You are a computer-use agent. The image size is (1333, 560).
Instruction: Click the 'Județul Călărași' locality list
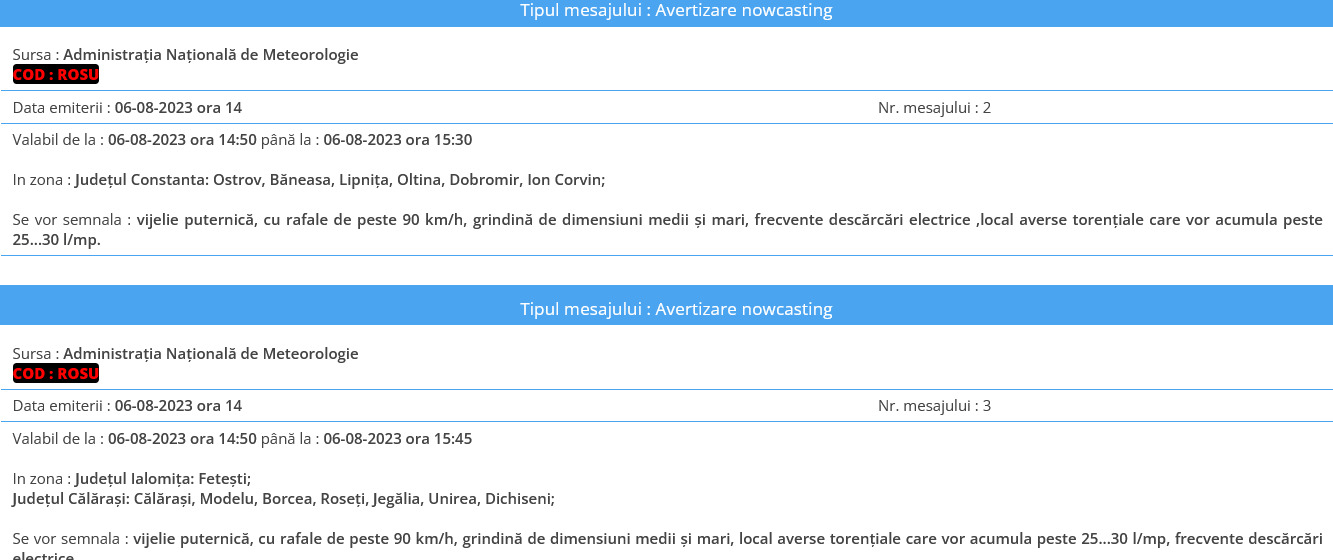284,498
